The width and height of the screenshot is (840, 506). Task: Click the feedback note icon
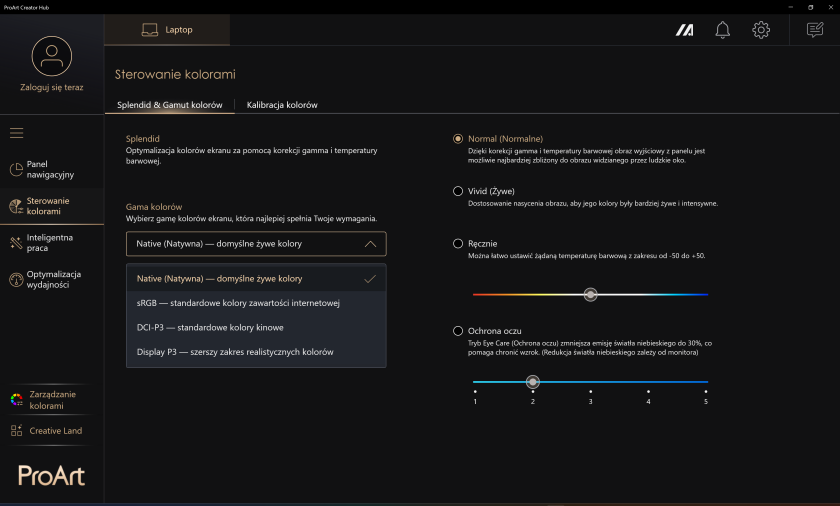pos(815,30)
